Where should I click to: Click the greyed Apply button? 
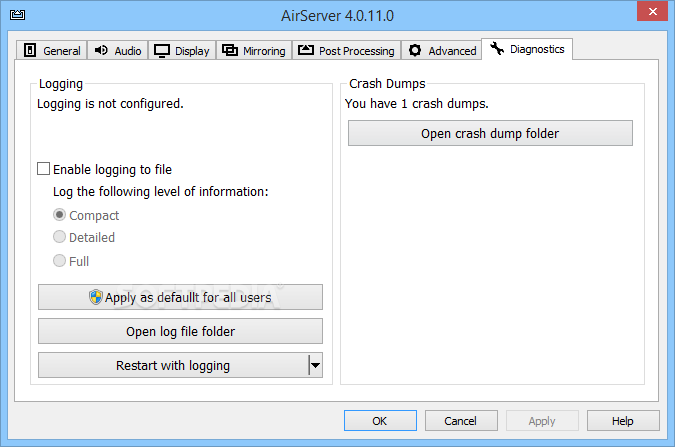(542, 420)
